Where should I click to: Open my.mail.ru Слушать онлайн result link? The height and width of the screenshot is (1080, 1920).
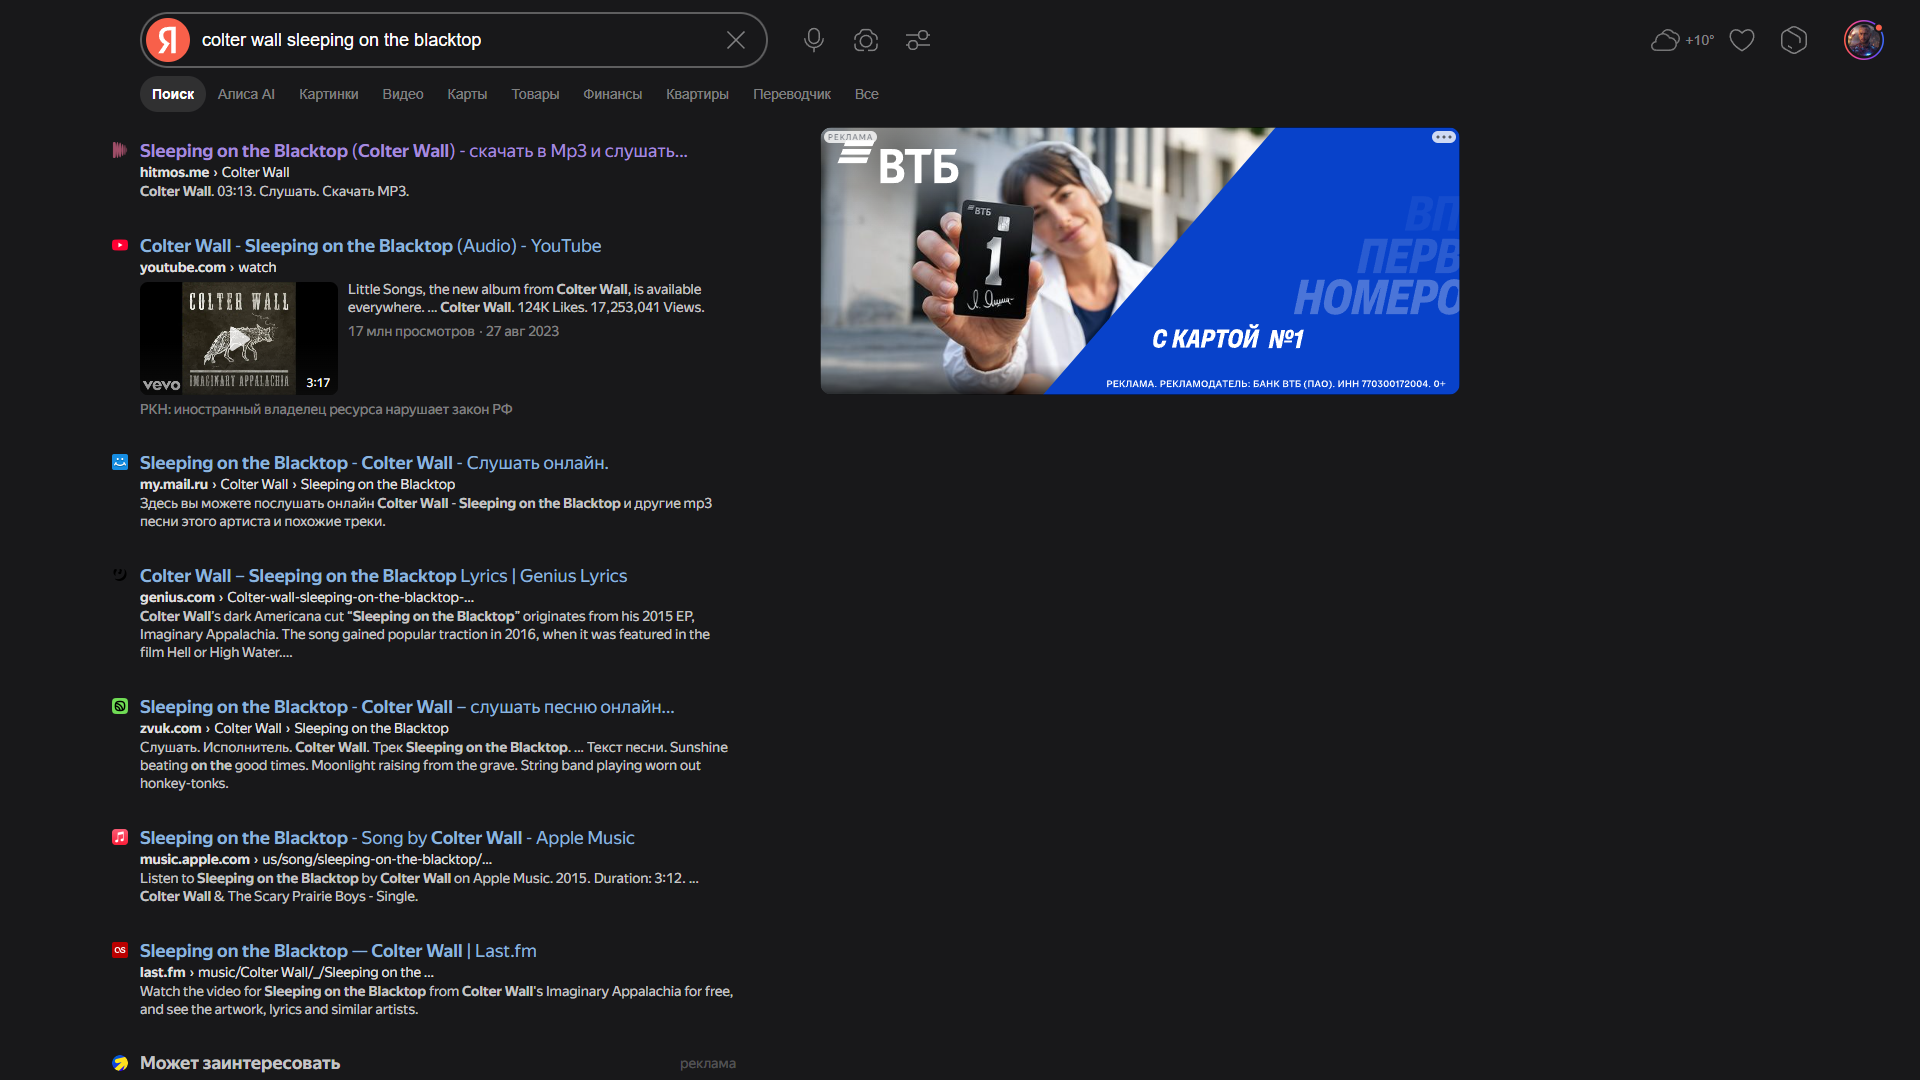(374, 462)
